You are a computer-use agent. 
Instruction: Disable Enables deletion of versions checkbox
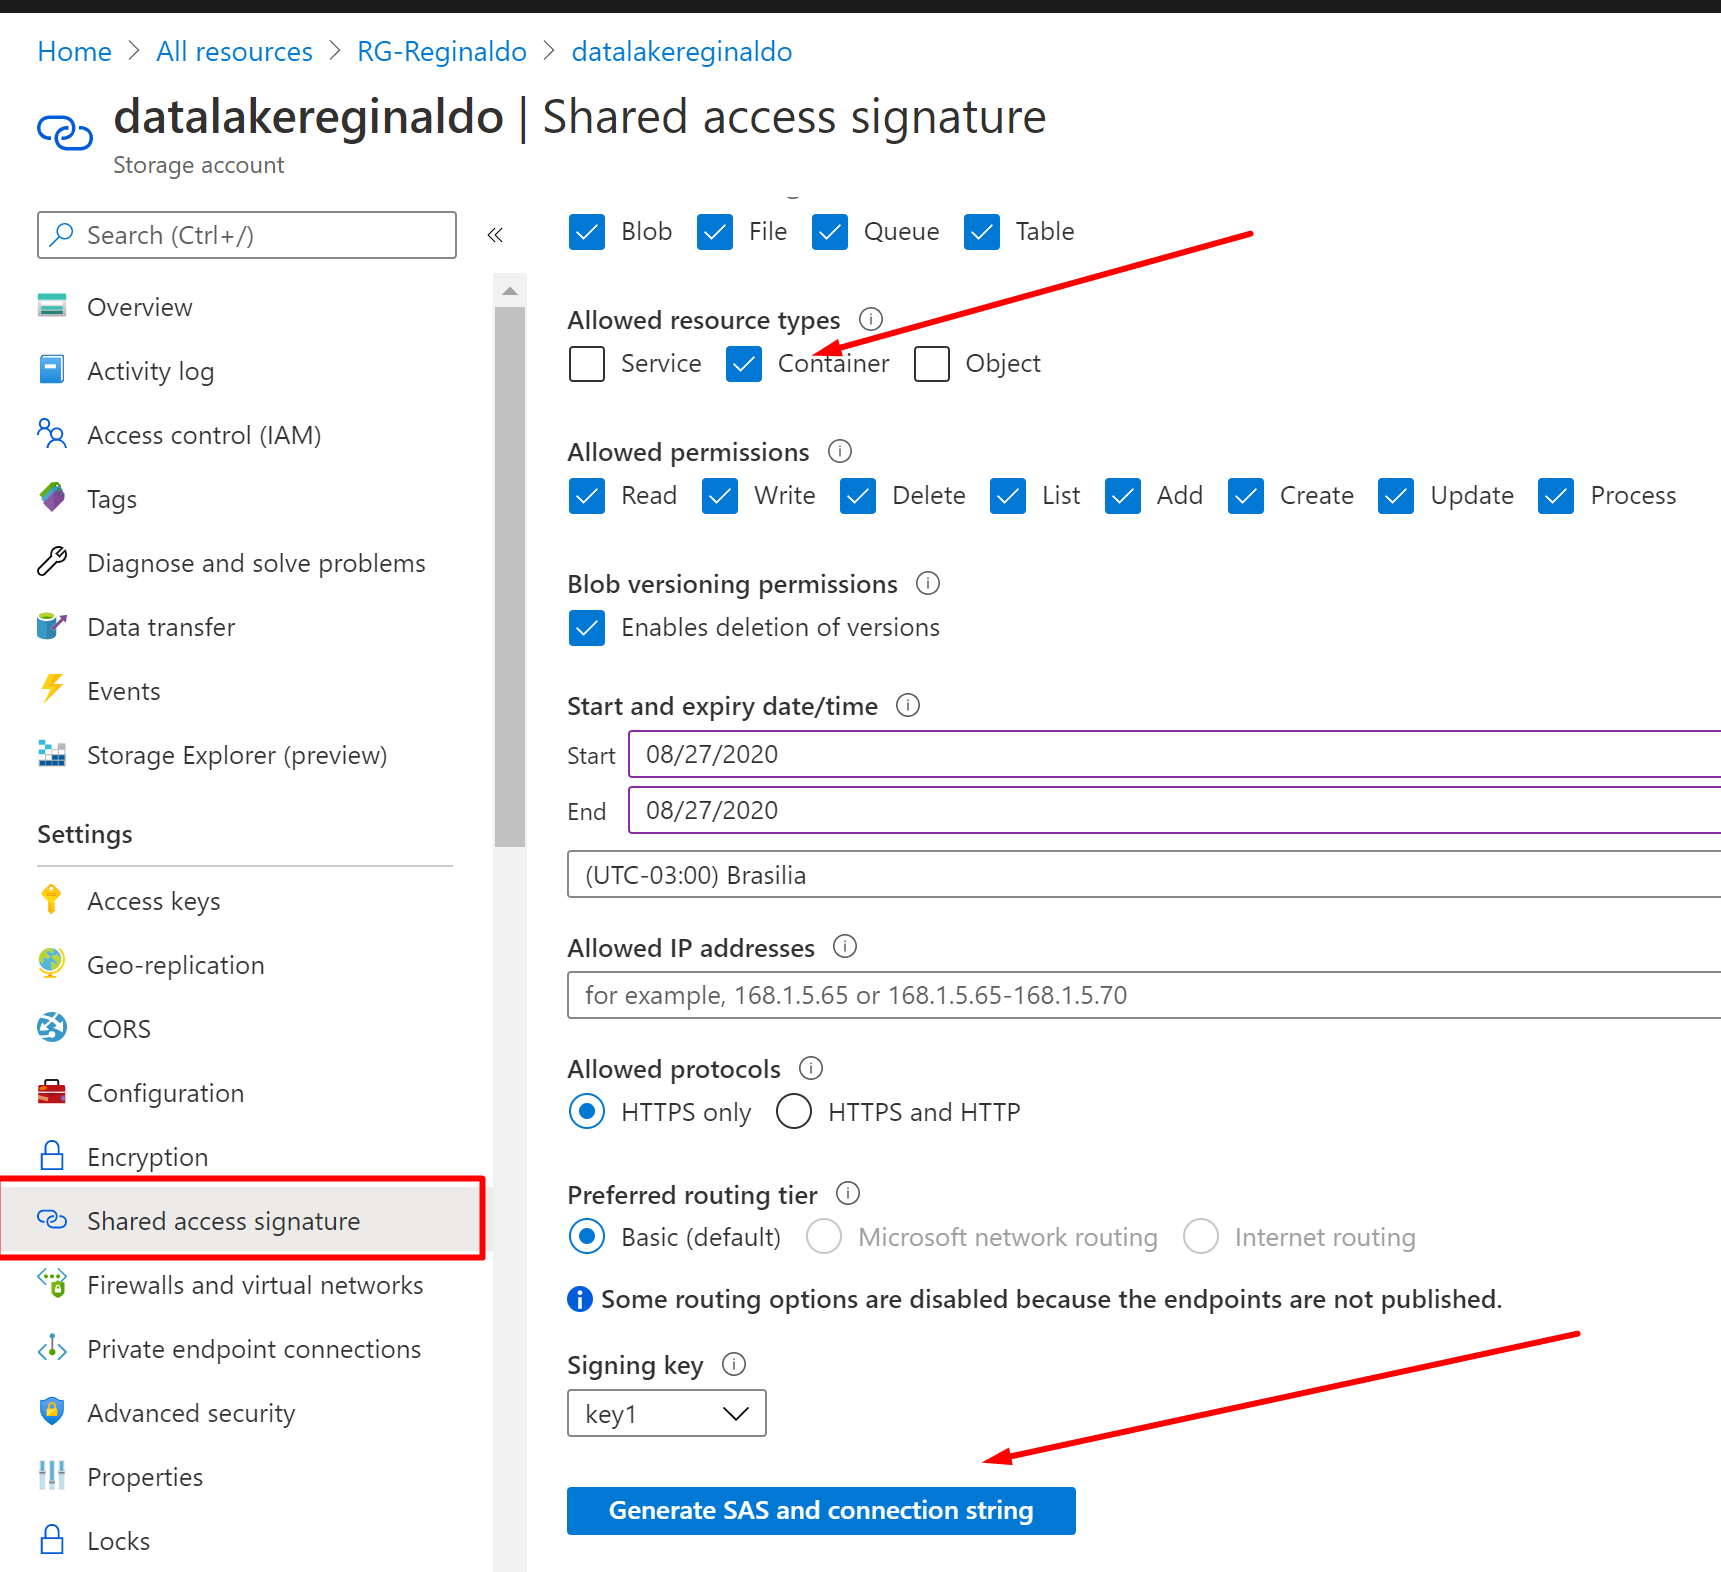587,628
